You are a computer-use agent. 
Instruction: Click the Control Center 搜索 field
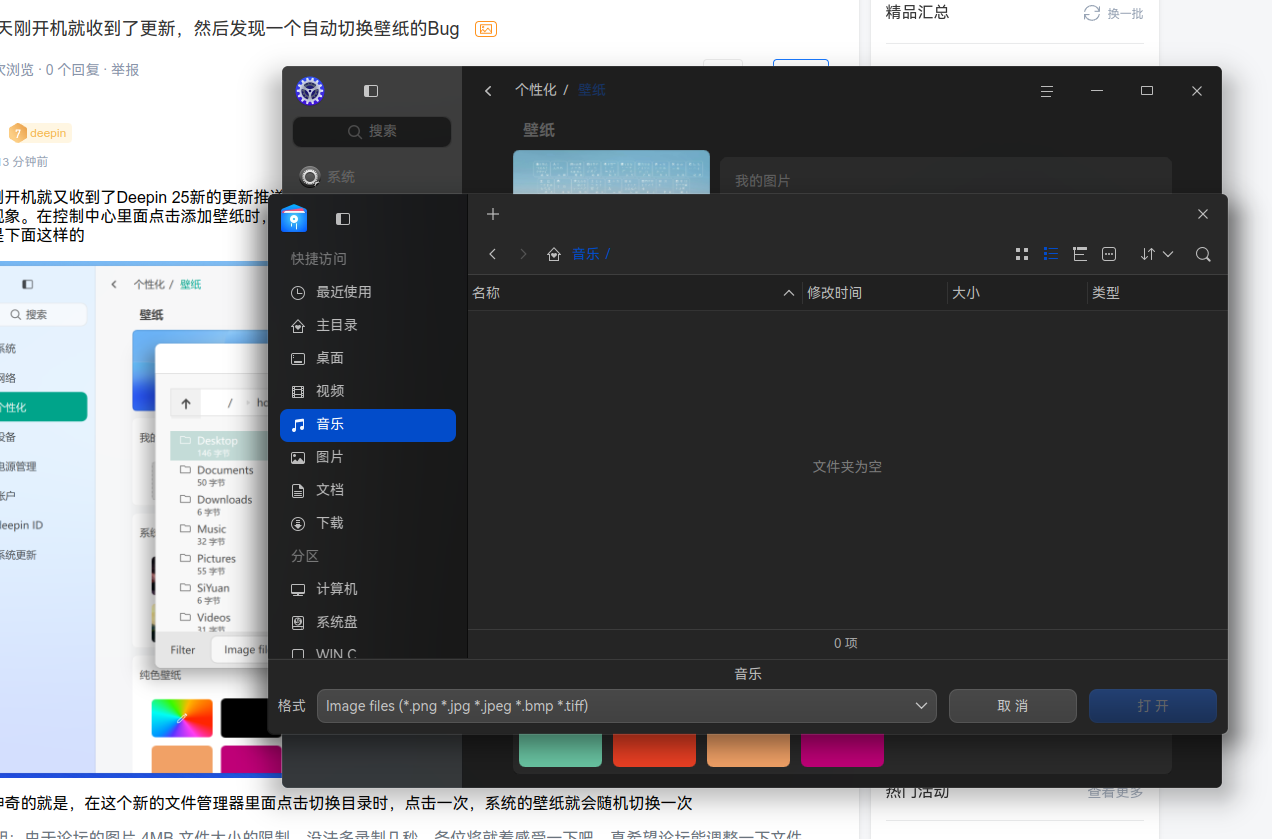tap(372, 131)
